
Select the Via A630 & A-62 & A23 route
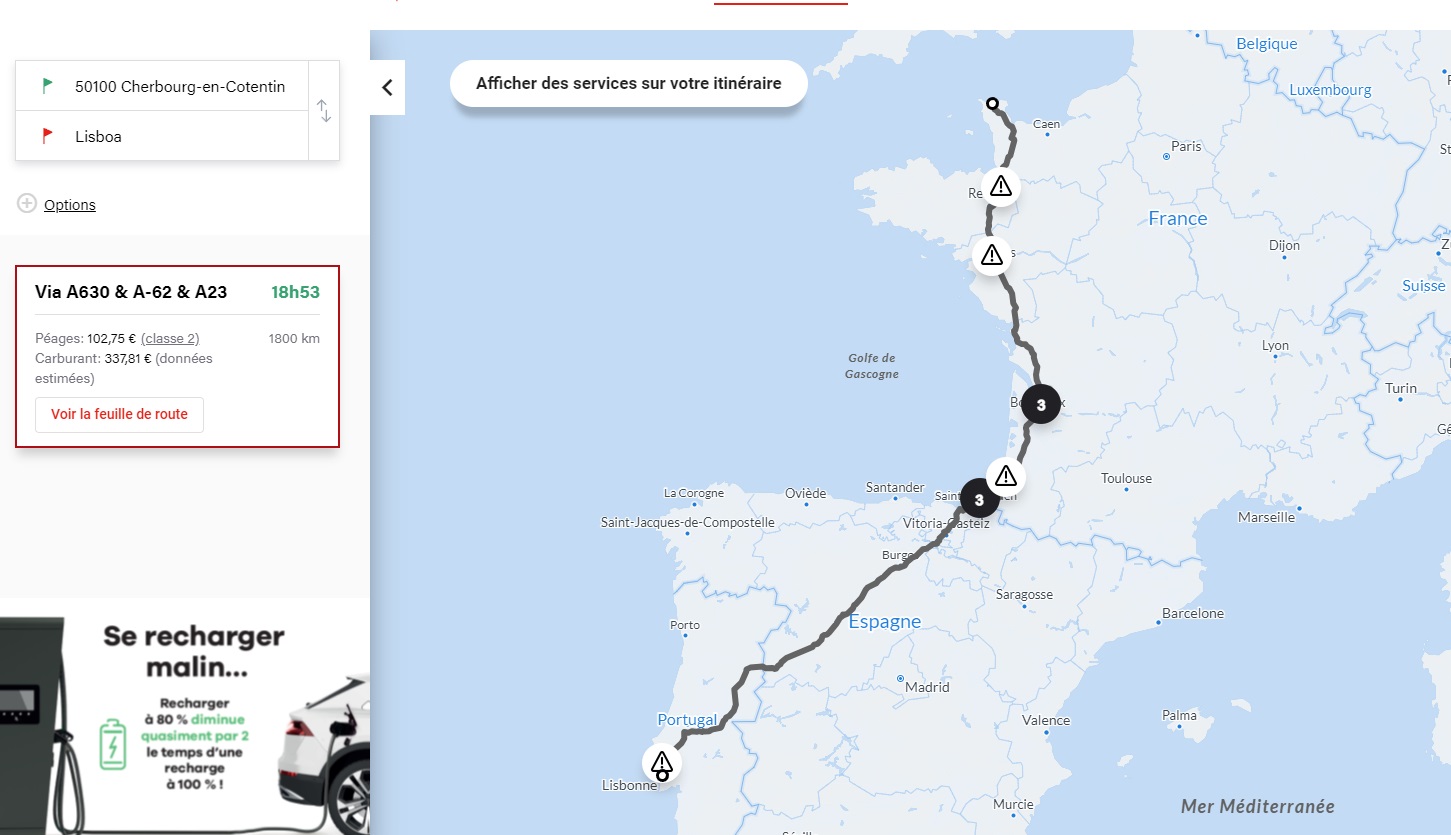[131, 292]
